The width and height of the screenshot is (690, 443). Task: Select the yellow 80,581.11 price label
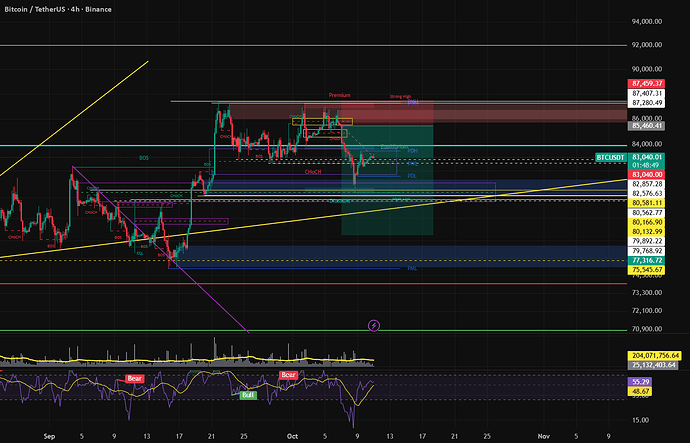tap(646, 203)
